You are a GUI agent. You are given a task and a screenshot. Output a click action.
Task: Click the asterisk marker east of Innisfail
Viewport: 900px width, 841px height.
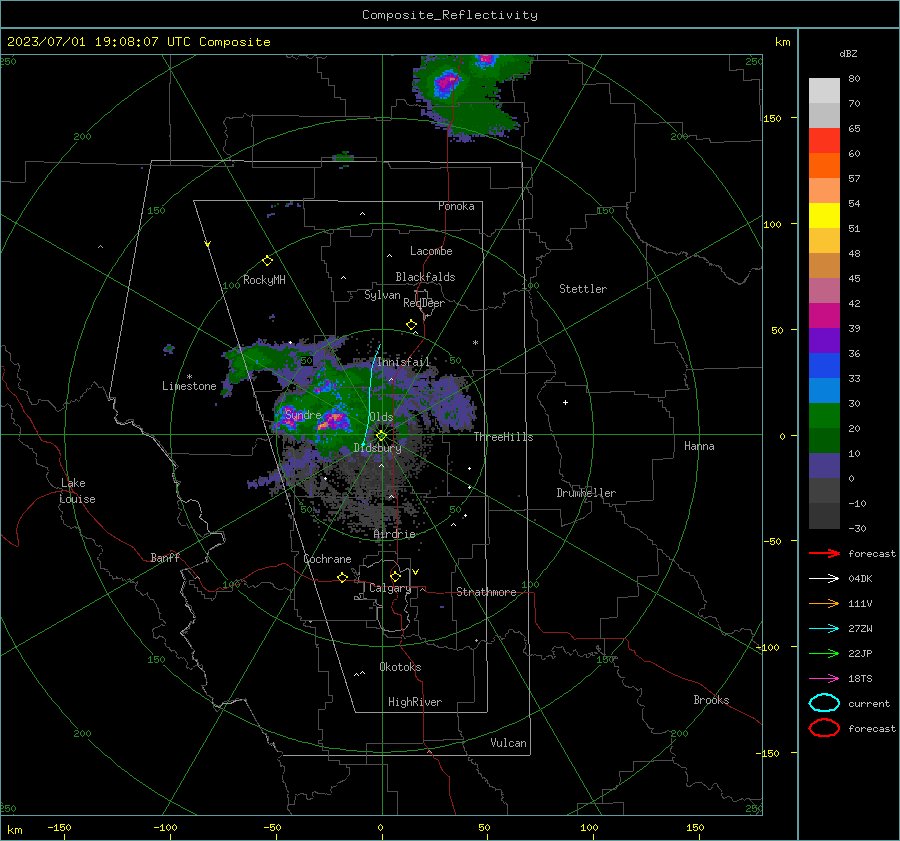475,343
